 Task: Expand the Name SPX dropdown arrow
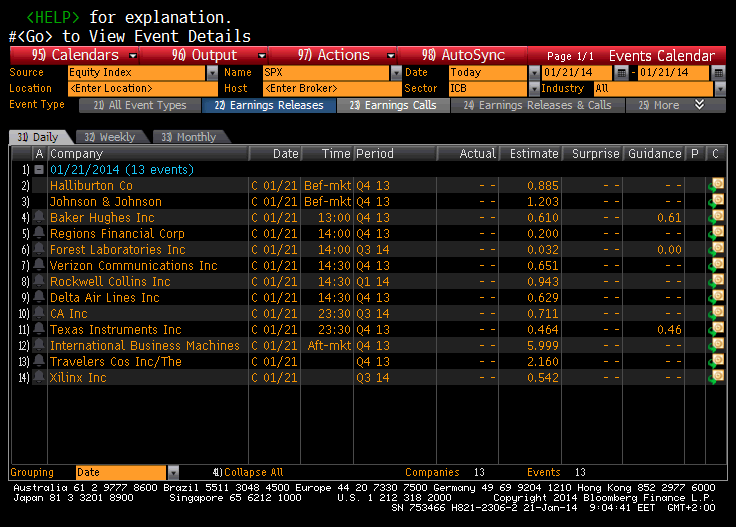click(397, 73)
